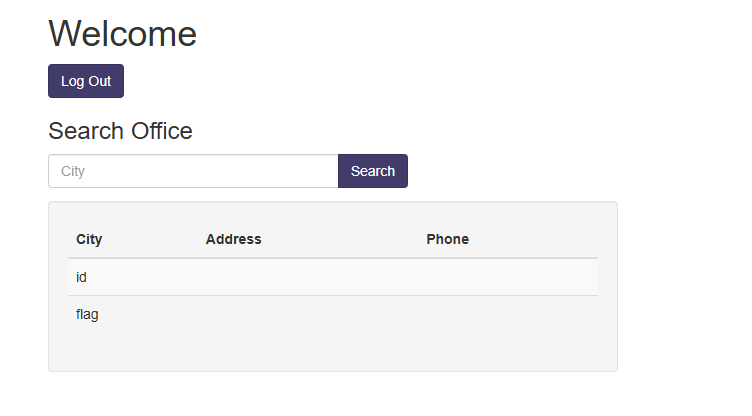Click the "id" cell in the table
The height and width of the screenshot is (416, 752).
pyautogui.click(x=81, y=277)
